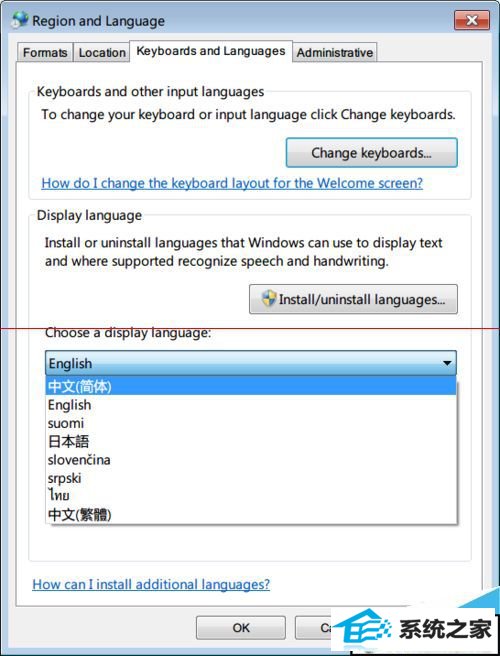Select the Keyboards and Languages tab

210,51
